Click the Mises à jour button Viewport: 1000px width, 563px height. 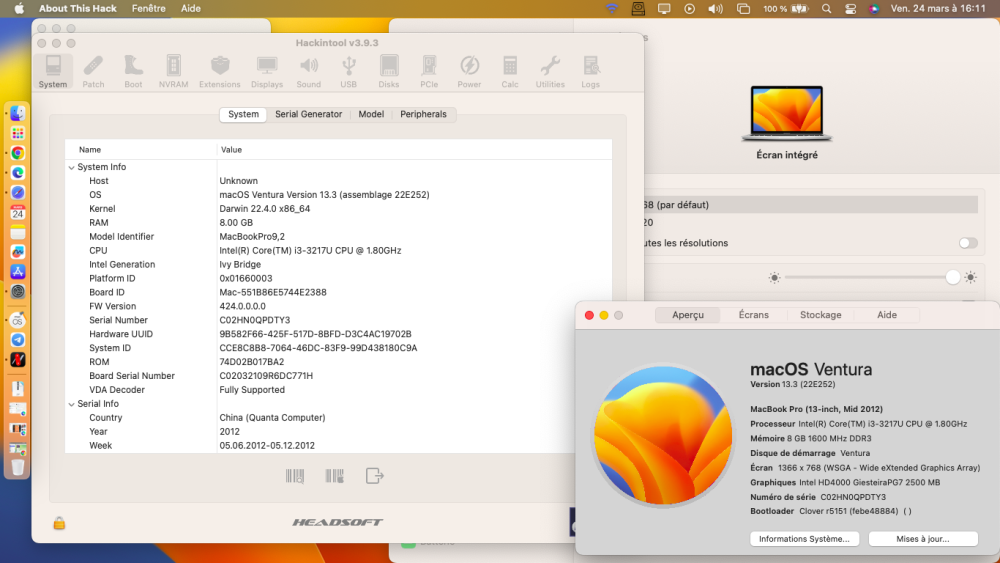923,539
